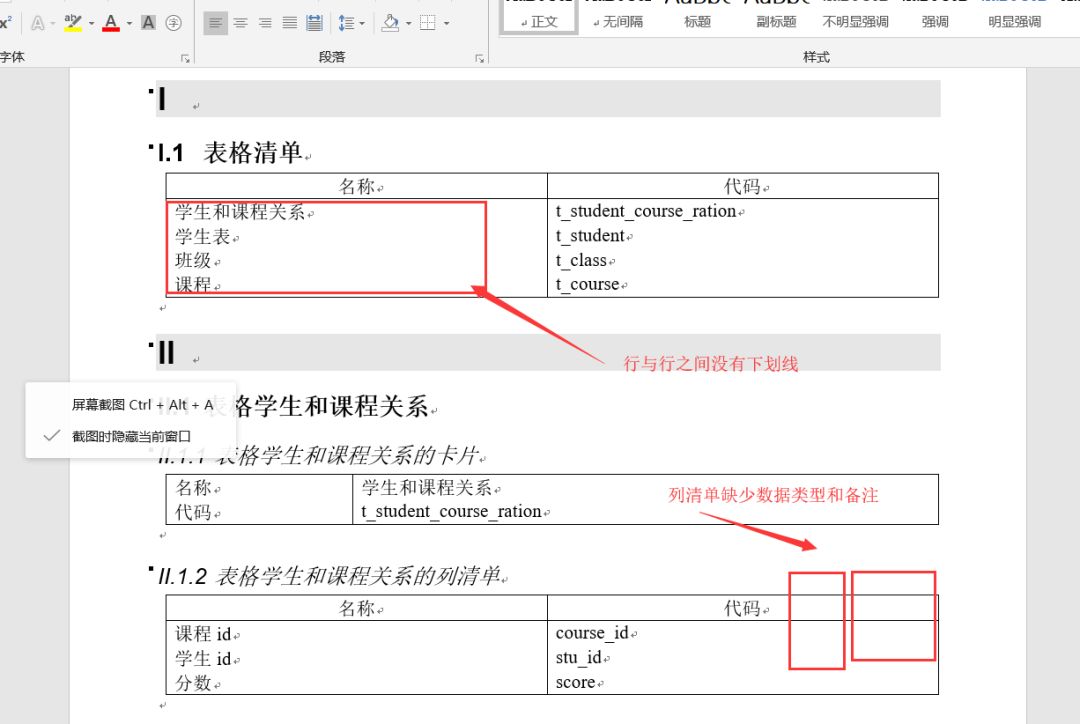Click the 学生 id cell
The width and height of the screenshot is (1080, 724).
[x=203, y=659]
